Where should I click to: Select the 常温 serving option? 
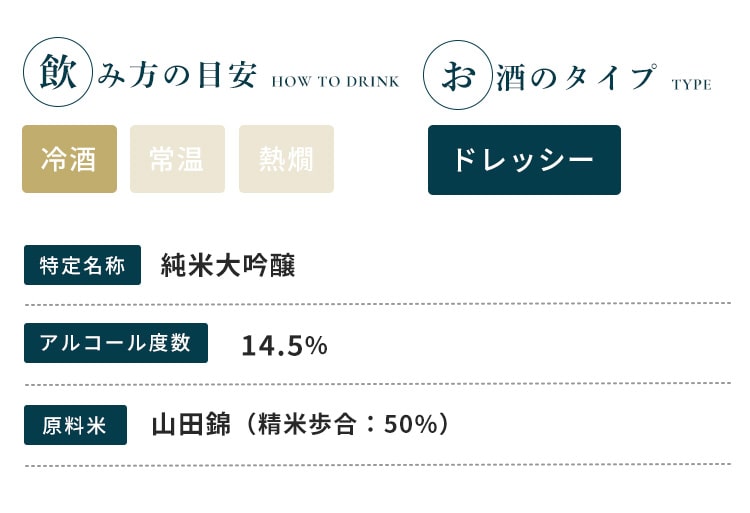[x=177, y=159]
